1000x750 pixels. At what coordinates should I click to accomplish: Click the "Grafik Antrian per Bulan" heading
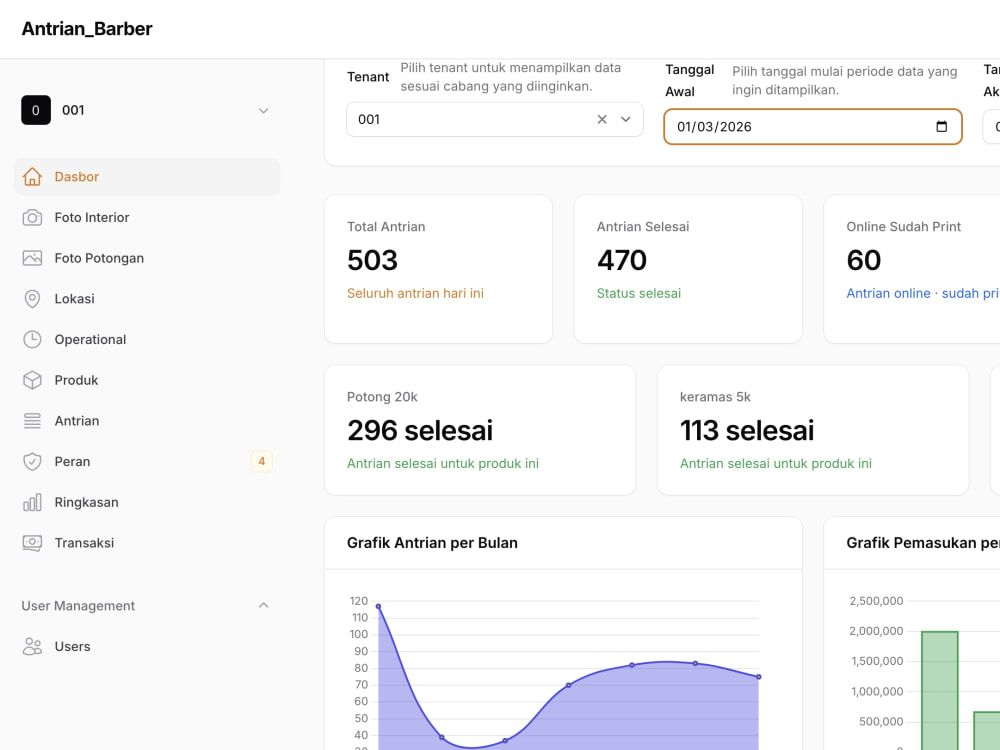pos(432,543)
